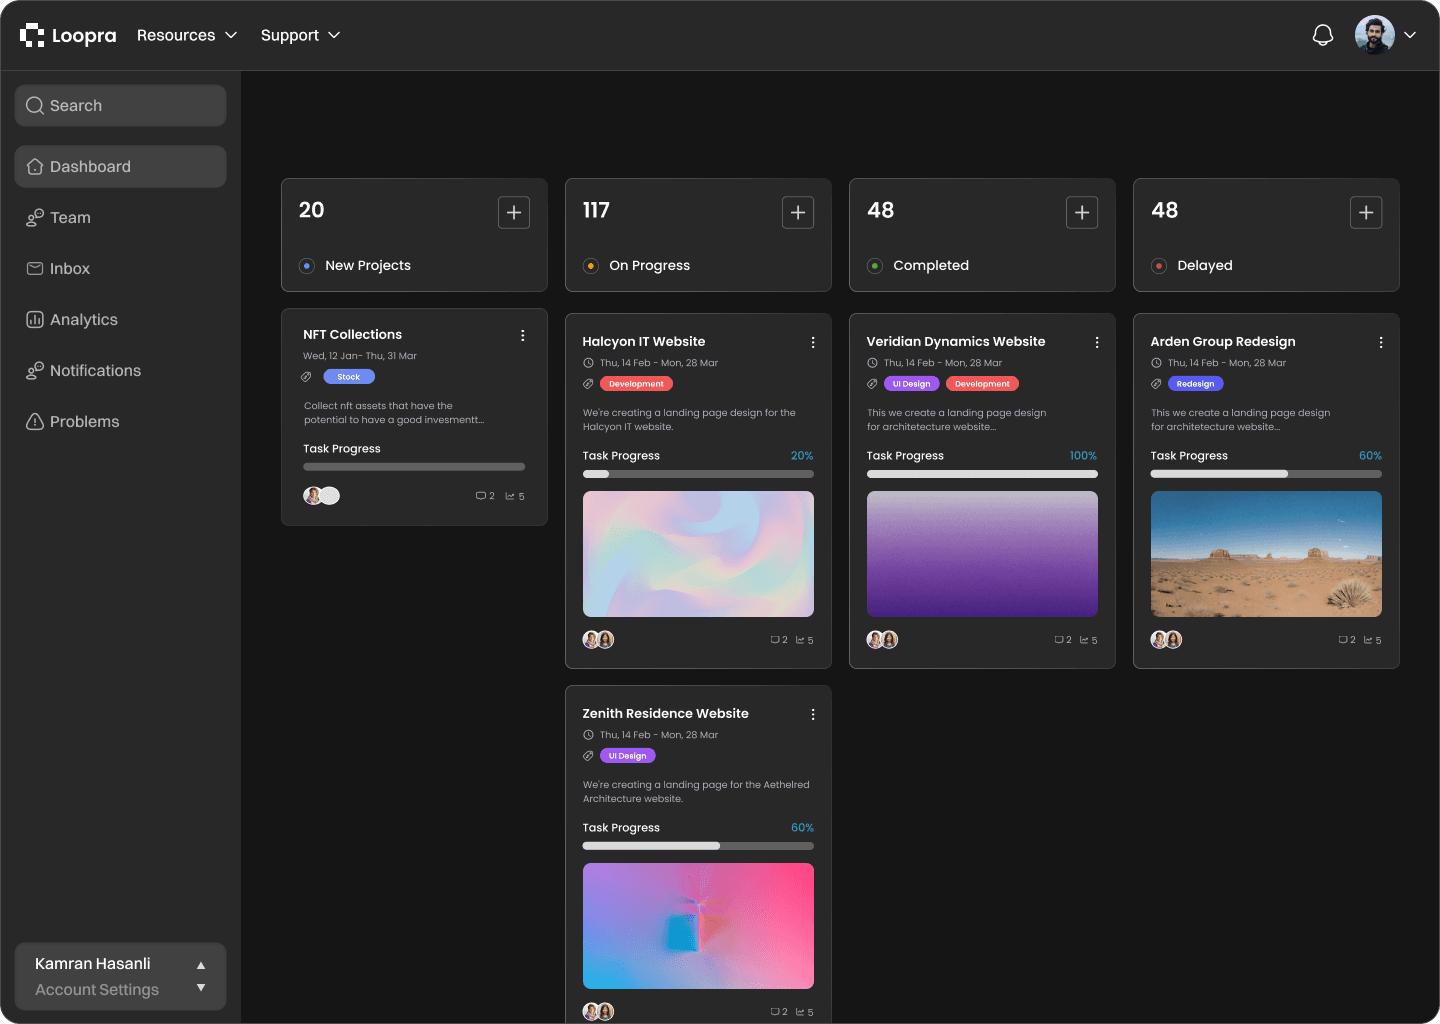Focus the Search field
The width and height of the screenshot is (1440, 1024).
click(x=120, y=105)
